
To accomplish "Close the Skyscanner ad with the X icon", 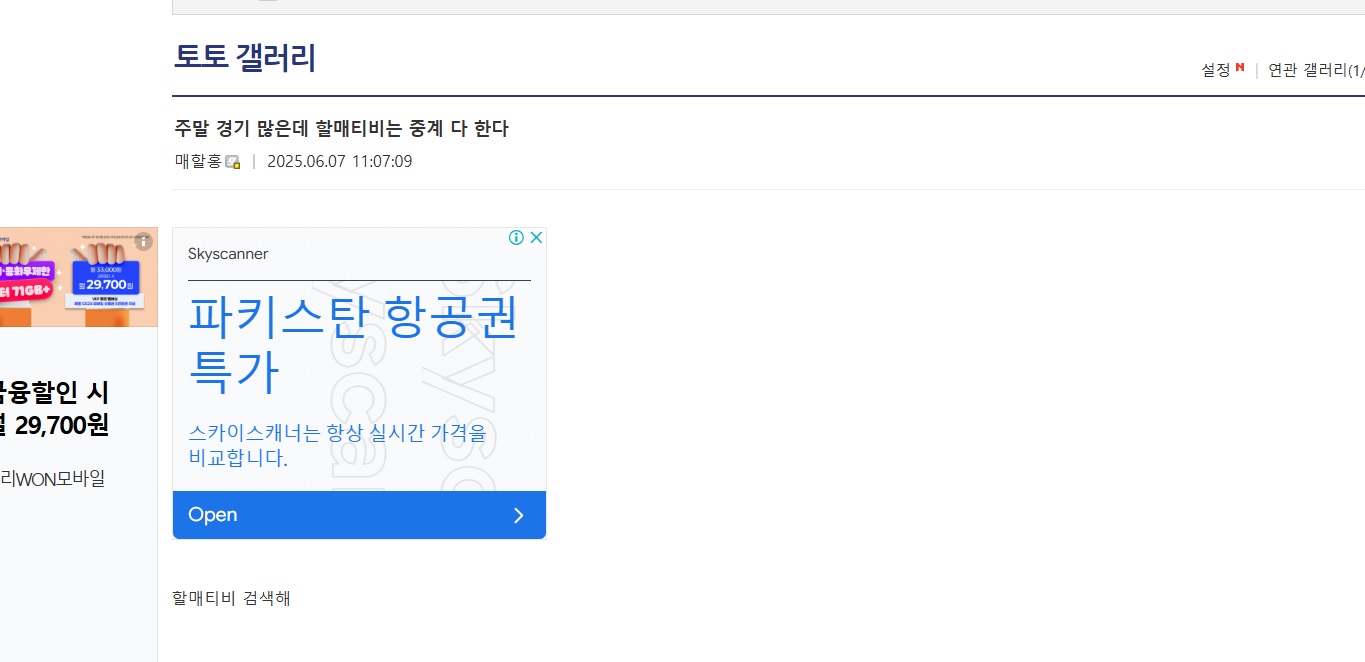I will point(536,238).
